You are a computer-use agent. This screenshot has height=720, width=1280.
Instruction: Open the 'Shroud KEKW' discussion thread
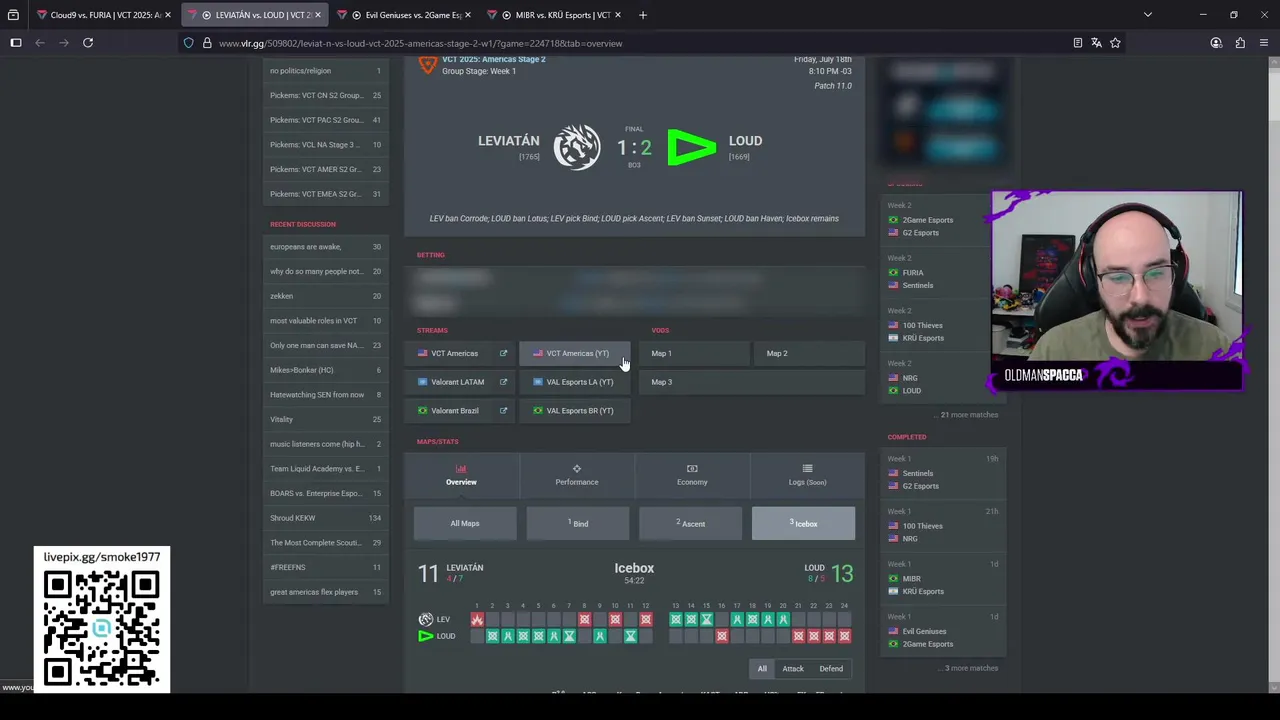326,518
